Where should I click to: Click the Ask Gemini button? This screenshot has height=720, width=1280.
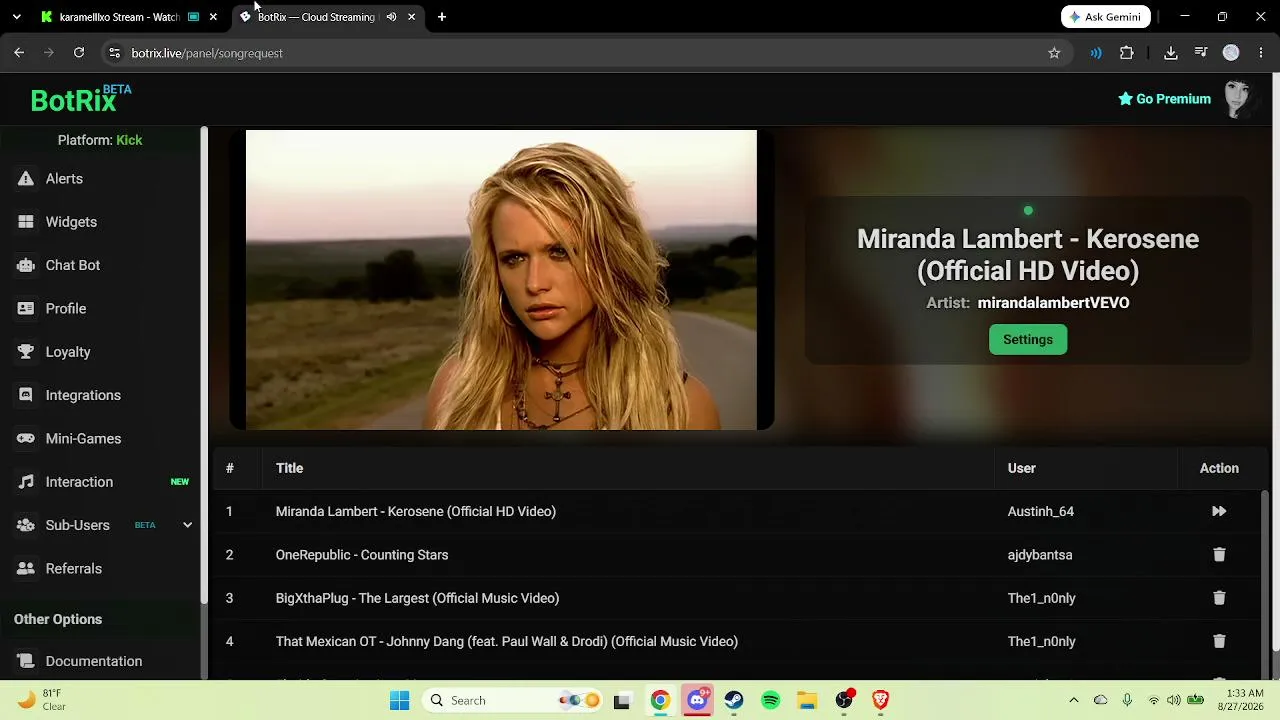pos(1106,17)
